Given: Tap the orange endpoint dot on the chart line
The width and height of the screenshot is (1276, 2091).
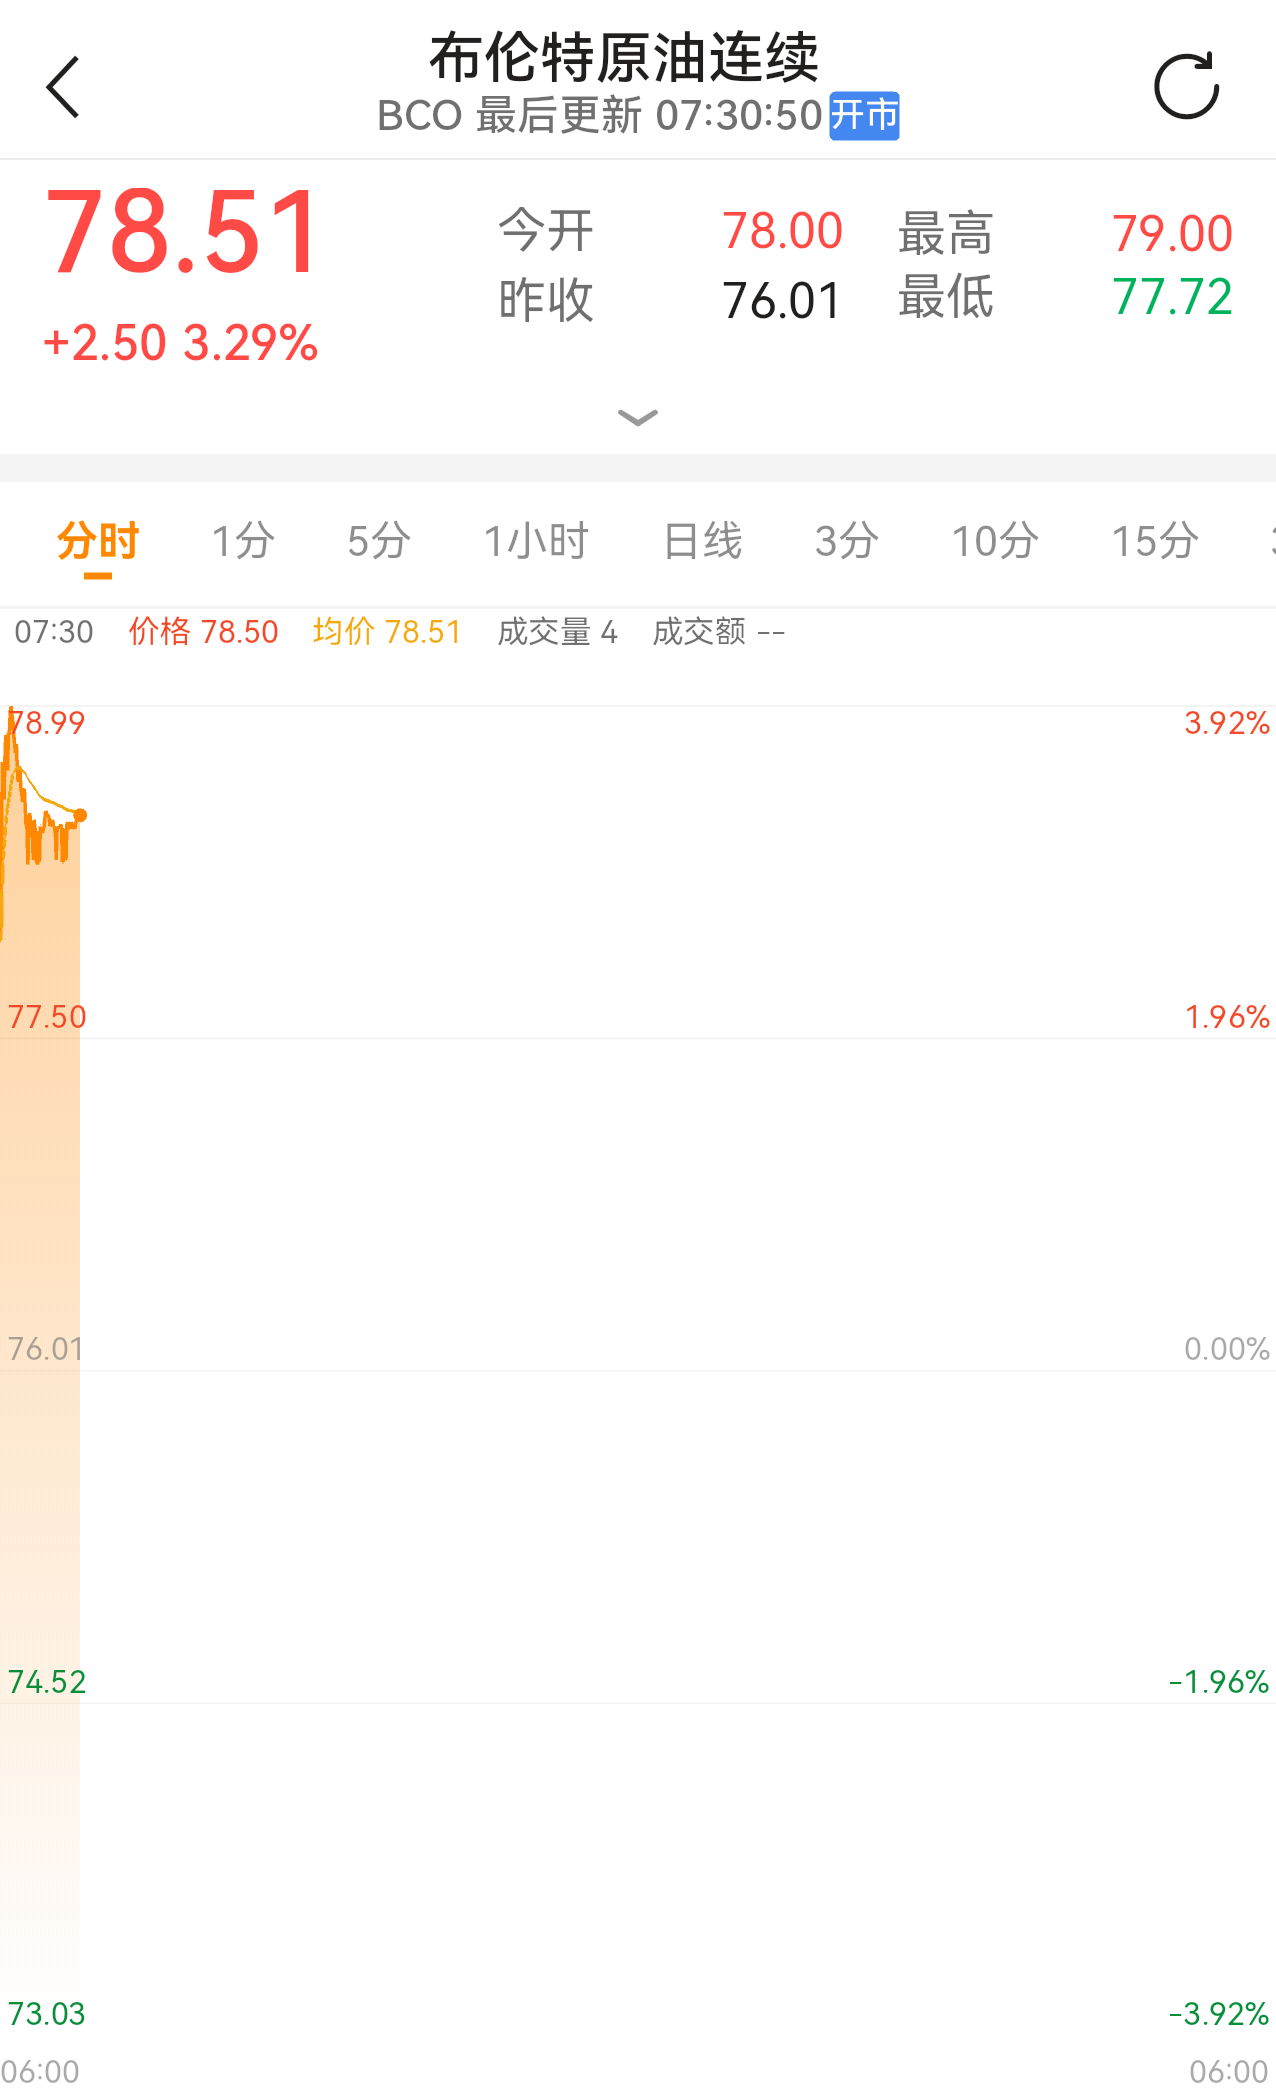Looking at the screenshot, I should point(80,816).
